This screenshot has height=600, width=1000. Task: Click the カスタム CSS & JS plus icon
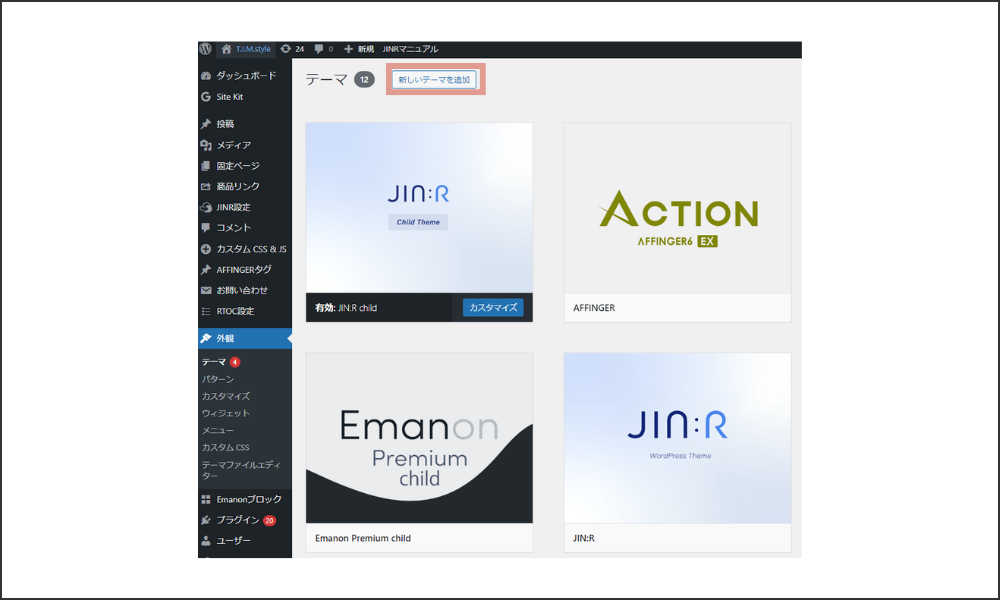(206, 249)
